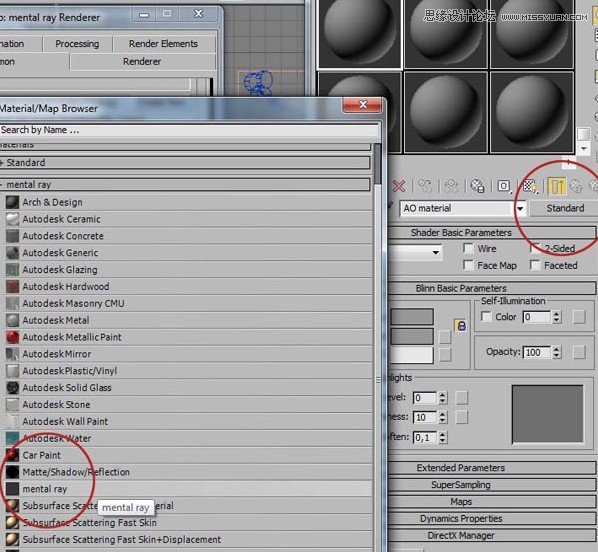
Task: Click the Autodesk Metal sphere icon
Action: [x=12, y=320]
